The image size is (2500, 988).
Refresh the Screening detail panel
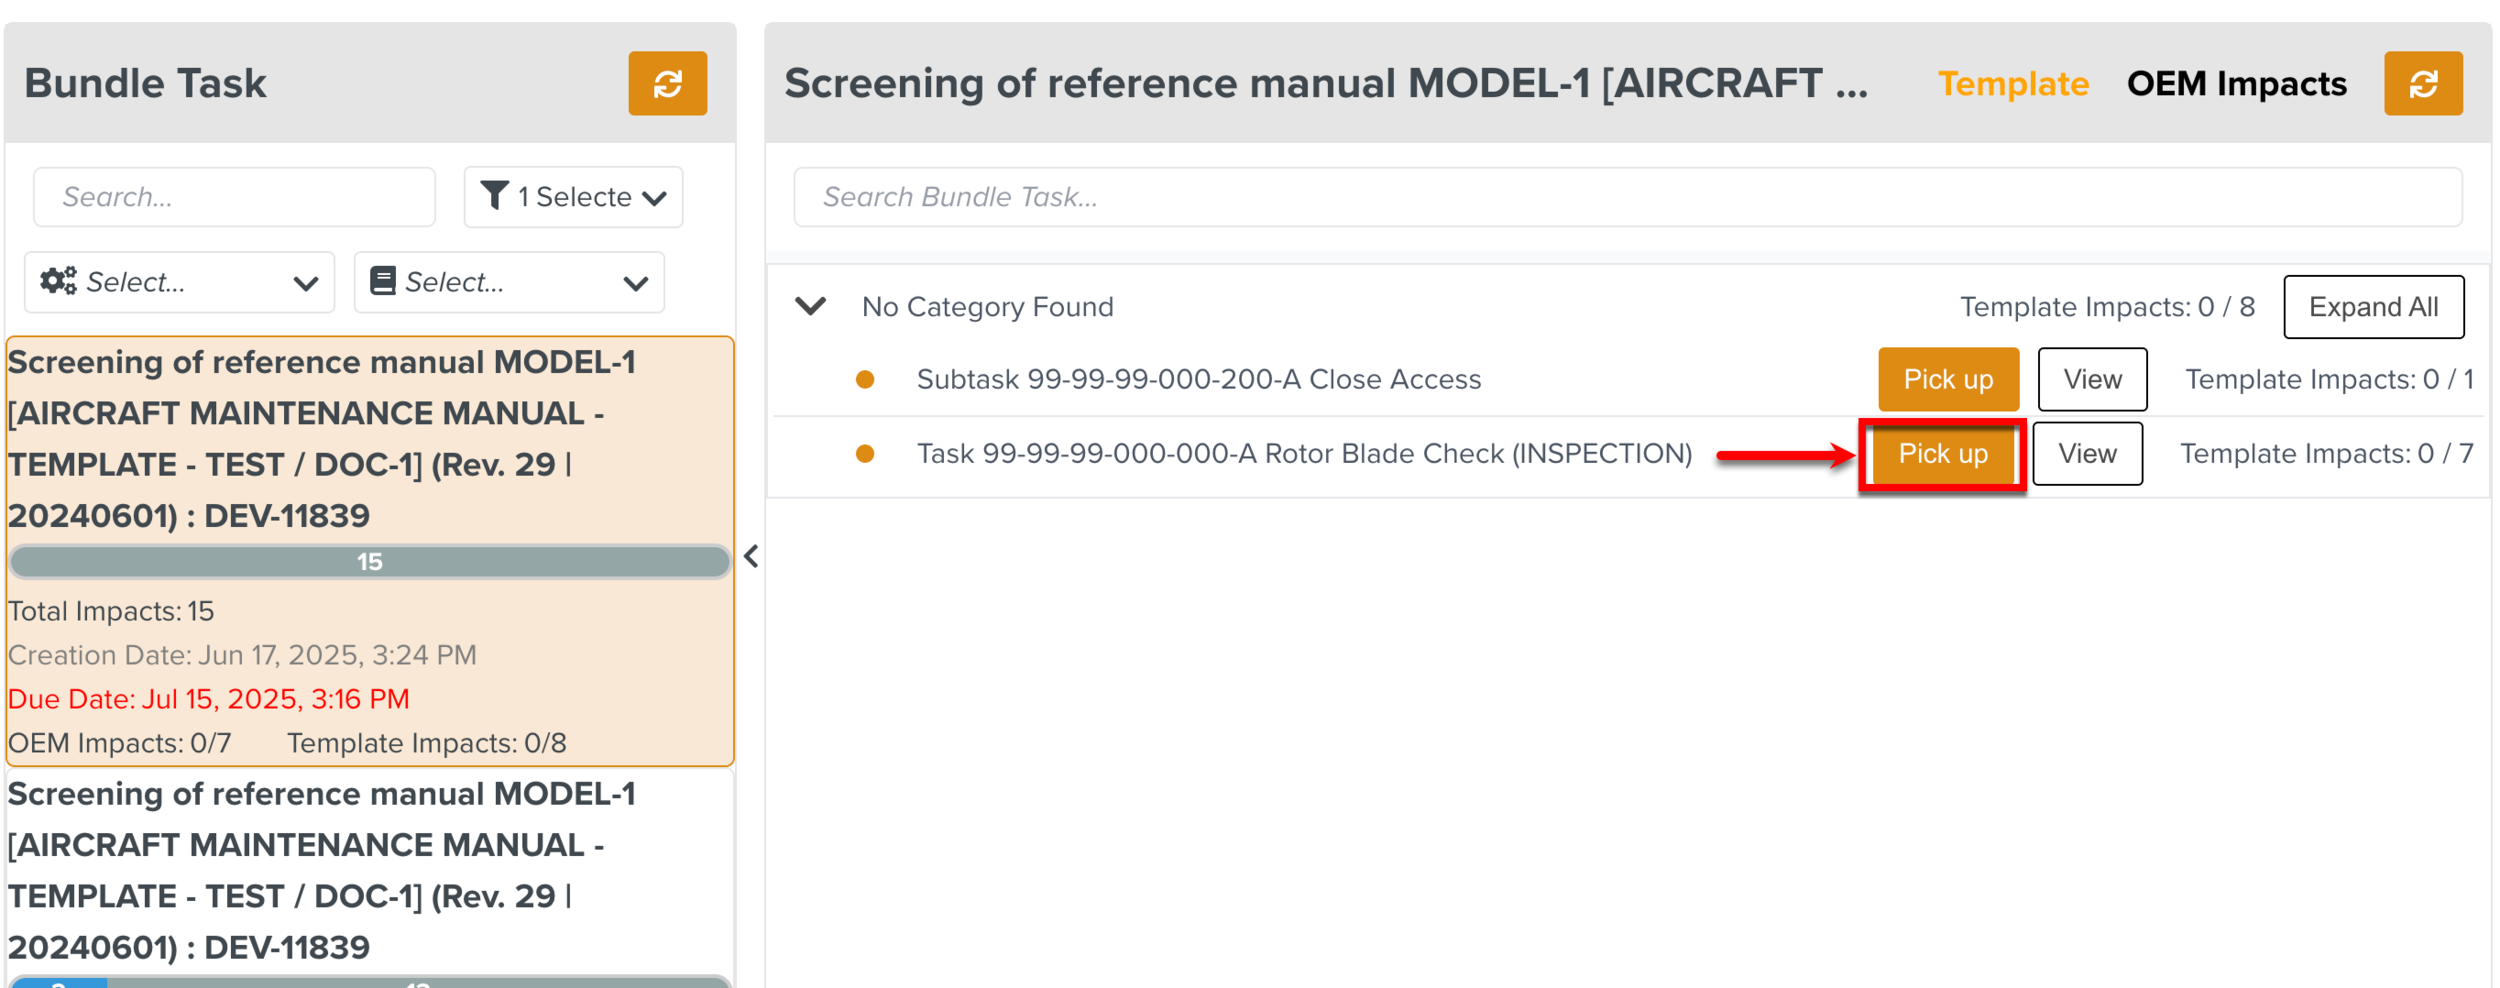point(2422,84)
